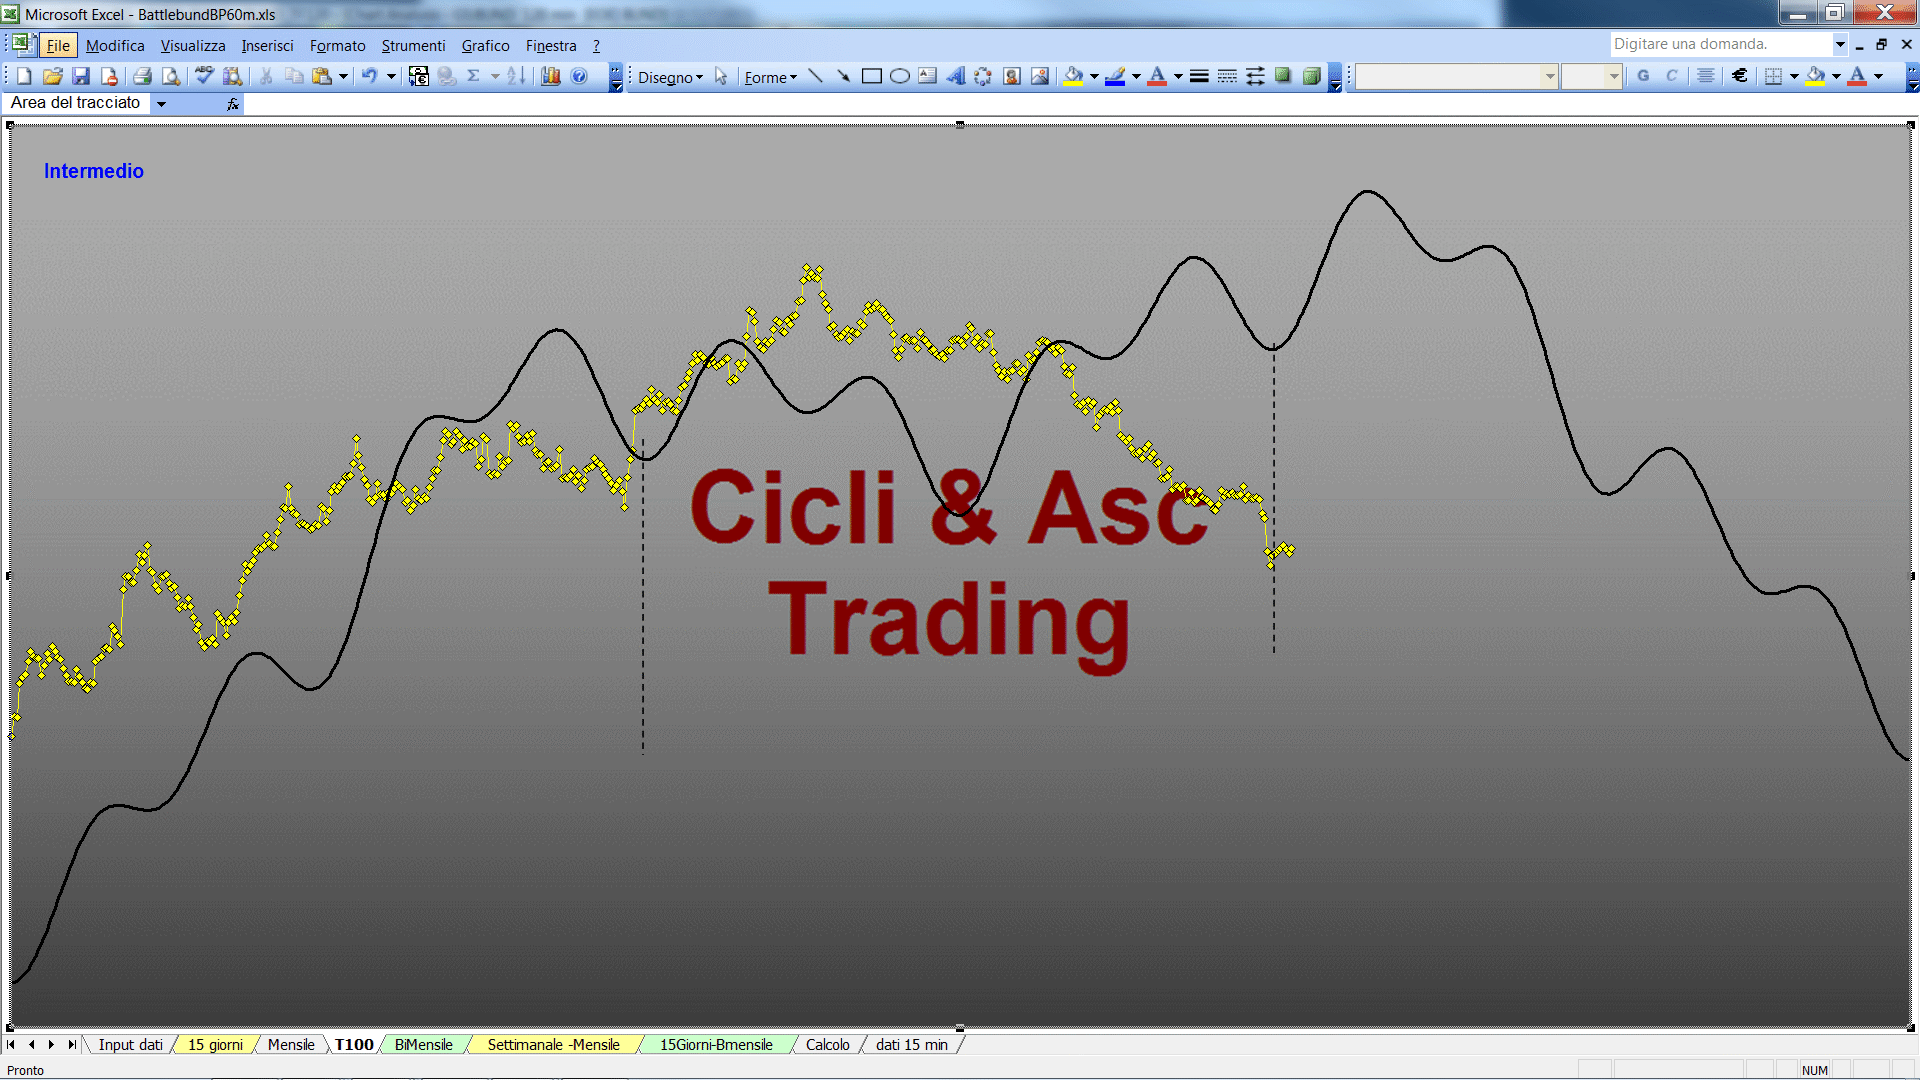This screenshot has width=1920, height=1080.
Task: Choose the Select Objects arrow pointer
Action: pyautogui.click(x=721, y=76)
